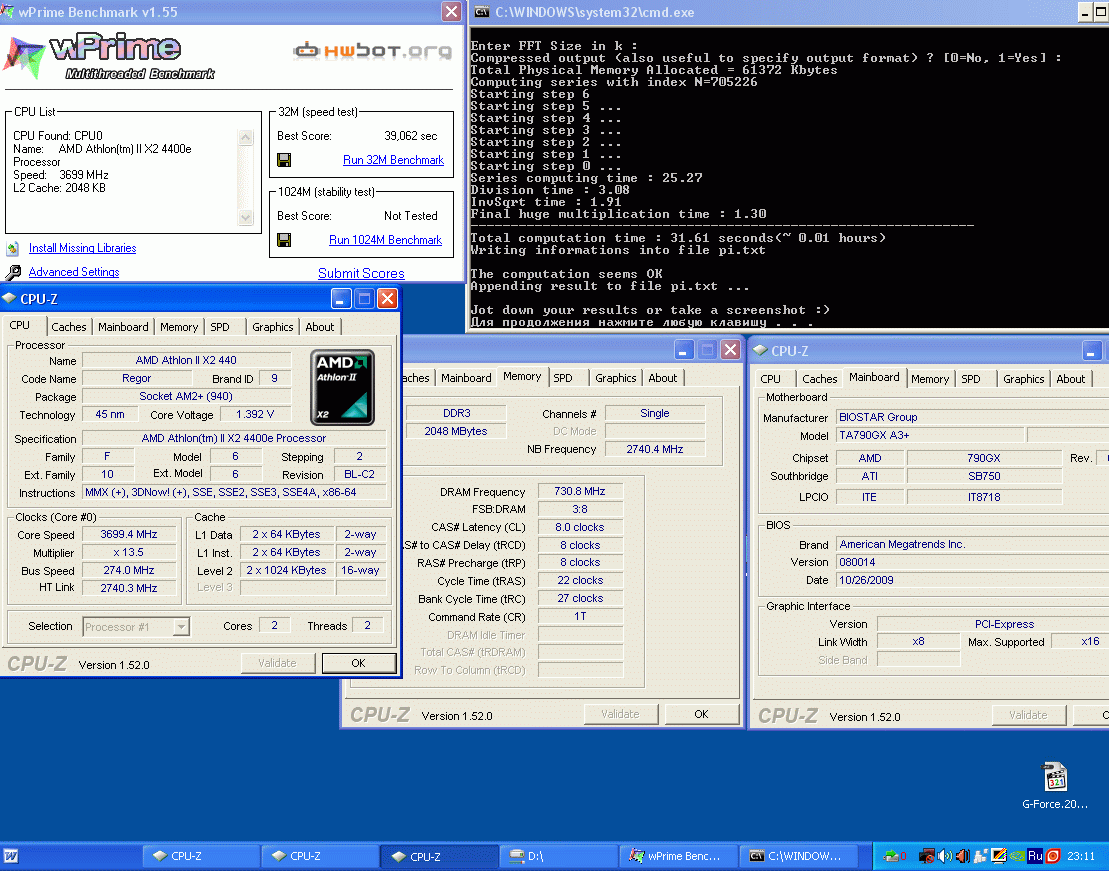Screen dimensions: 1109x871
Task: Click the Code Name value Regor
Action: click(137, 379)
